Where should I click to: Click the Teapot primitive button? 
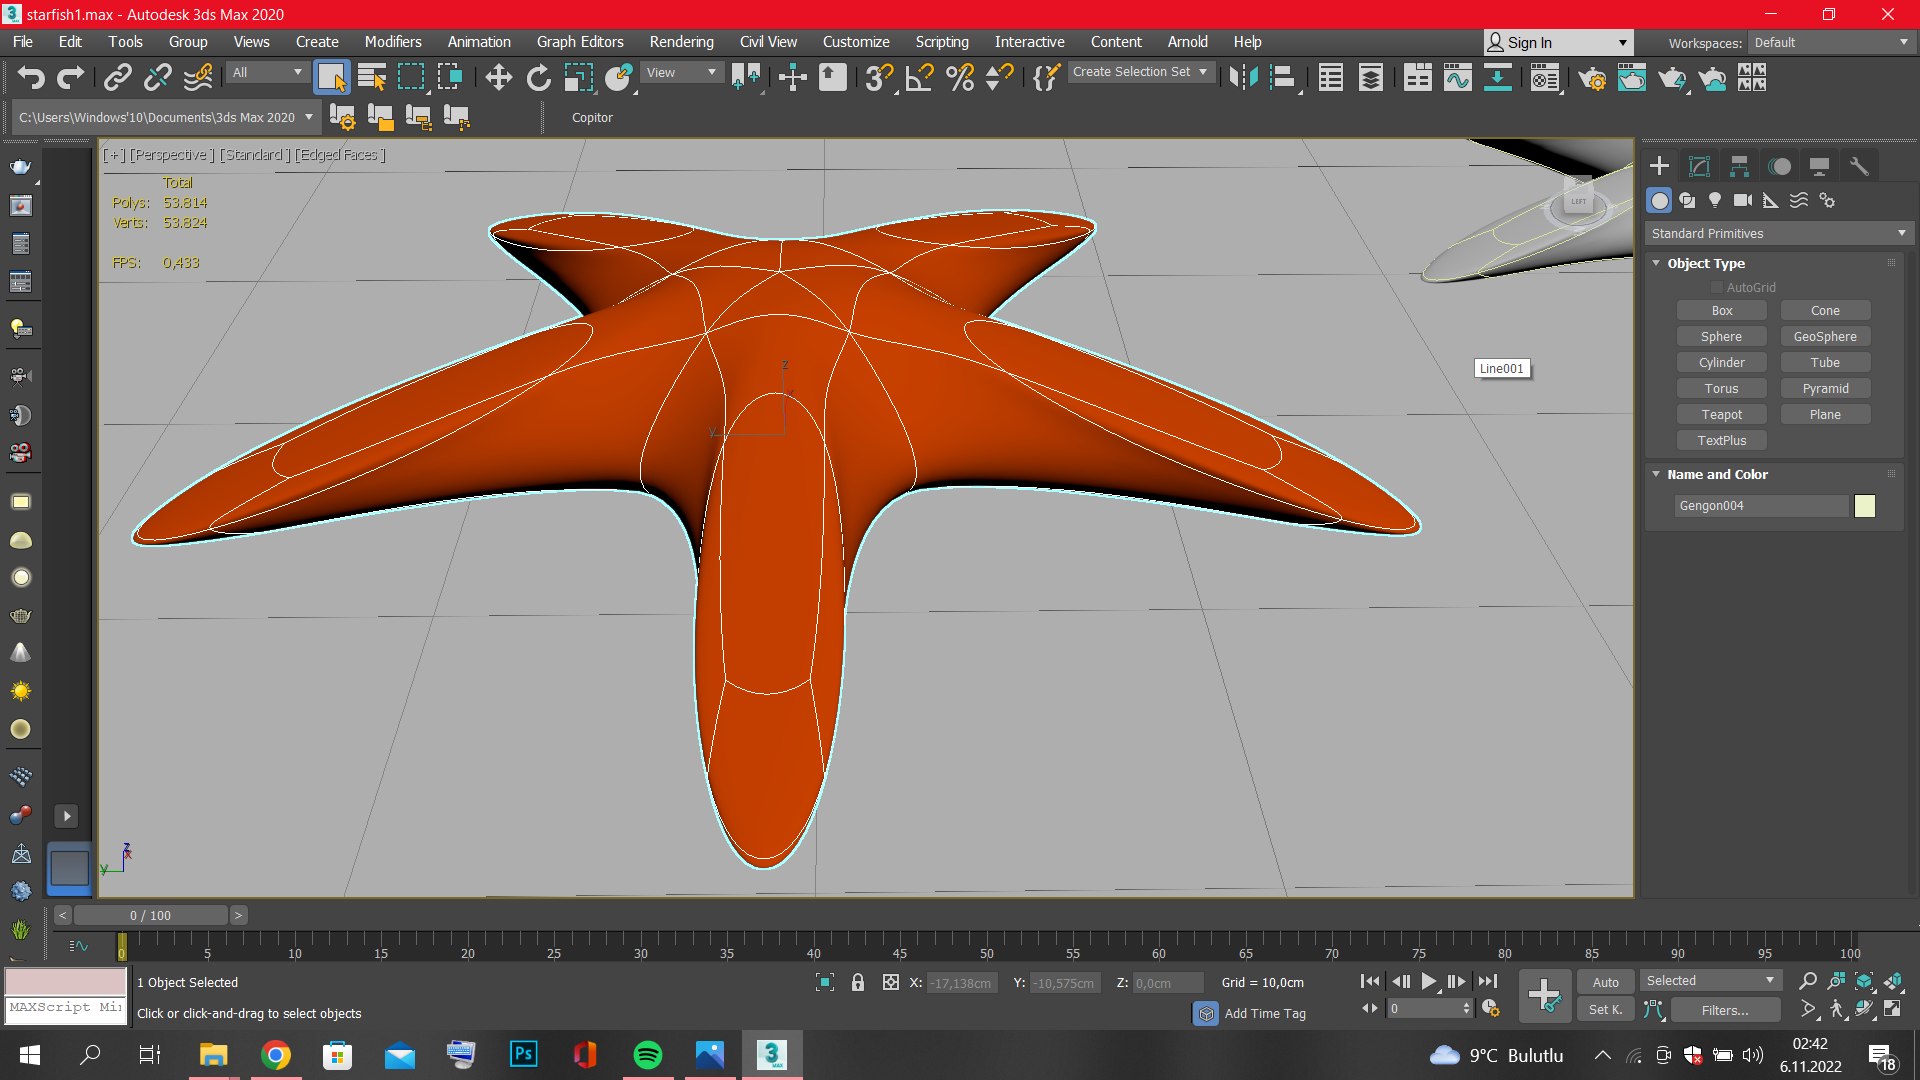pos(1721,414)
